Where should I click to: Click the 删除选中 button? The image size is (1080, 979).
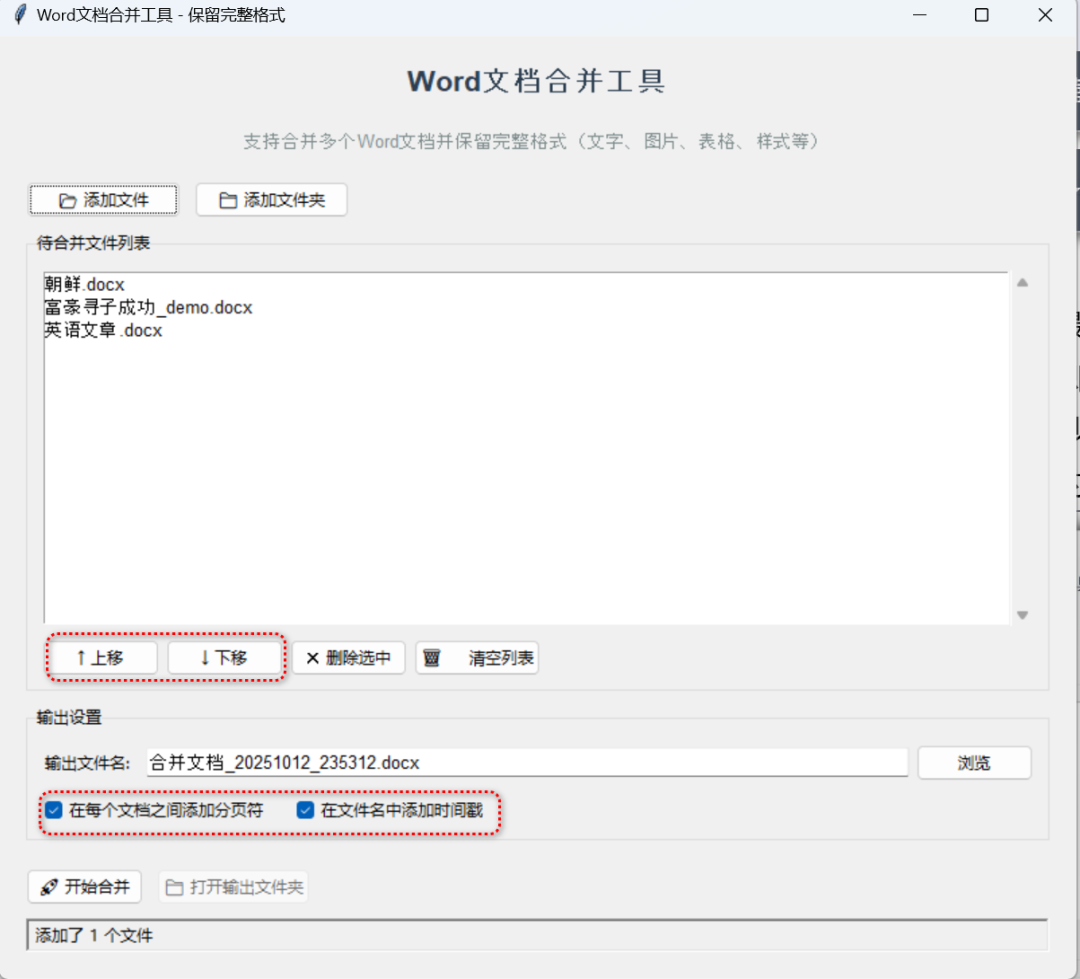(x=348, y=657)
